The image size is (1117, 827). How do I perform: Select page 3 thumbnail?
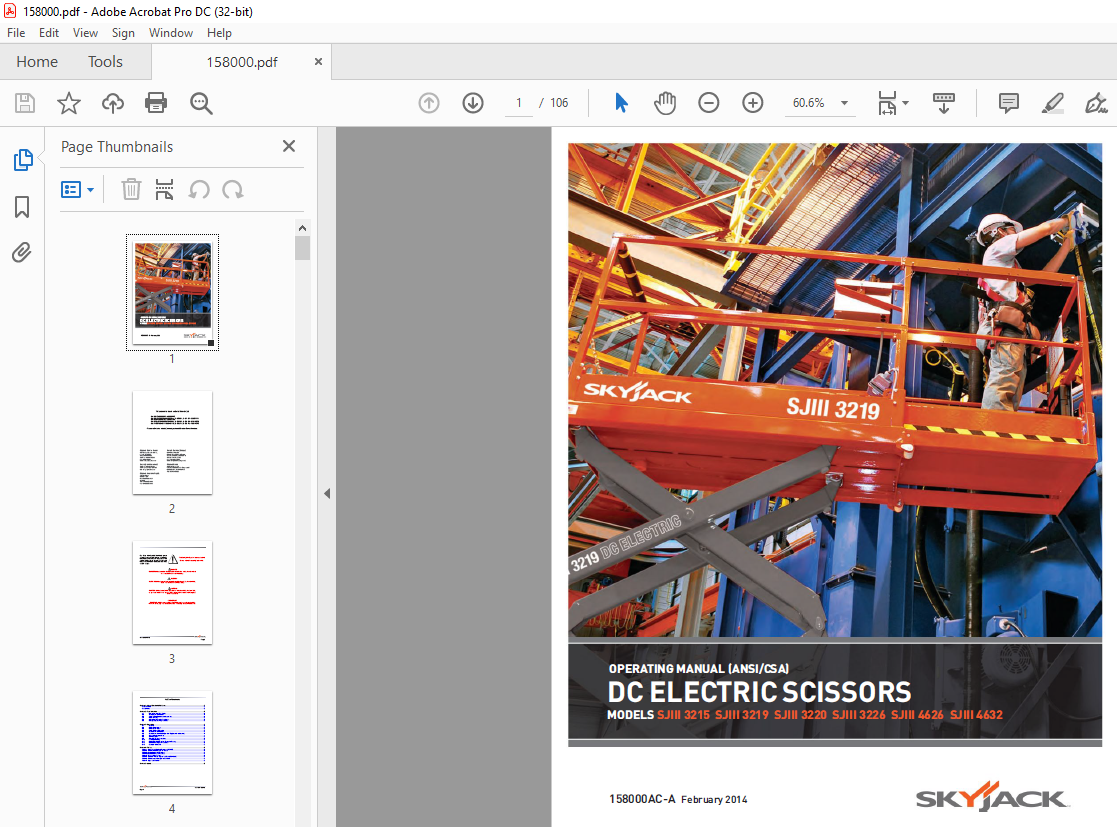pos(172,593)
